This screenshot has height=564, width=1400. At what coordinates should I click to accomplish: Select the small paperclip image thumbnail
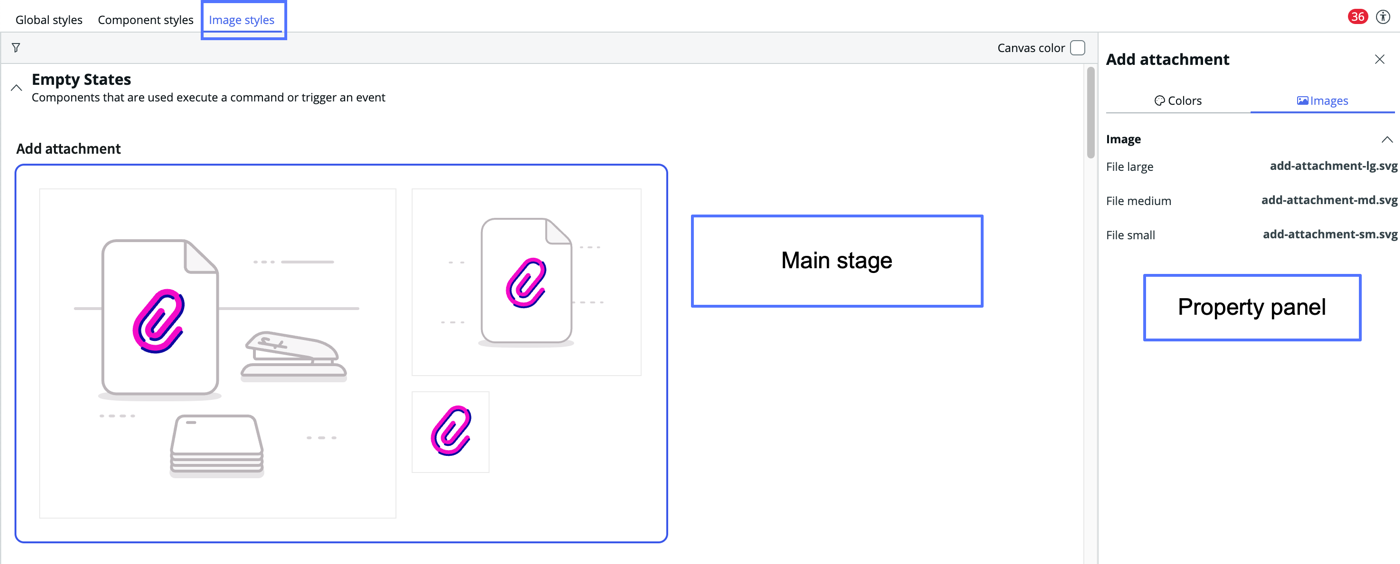click(x=450, y=432)
